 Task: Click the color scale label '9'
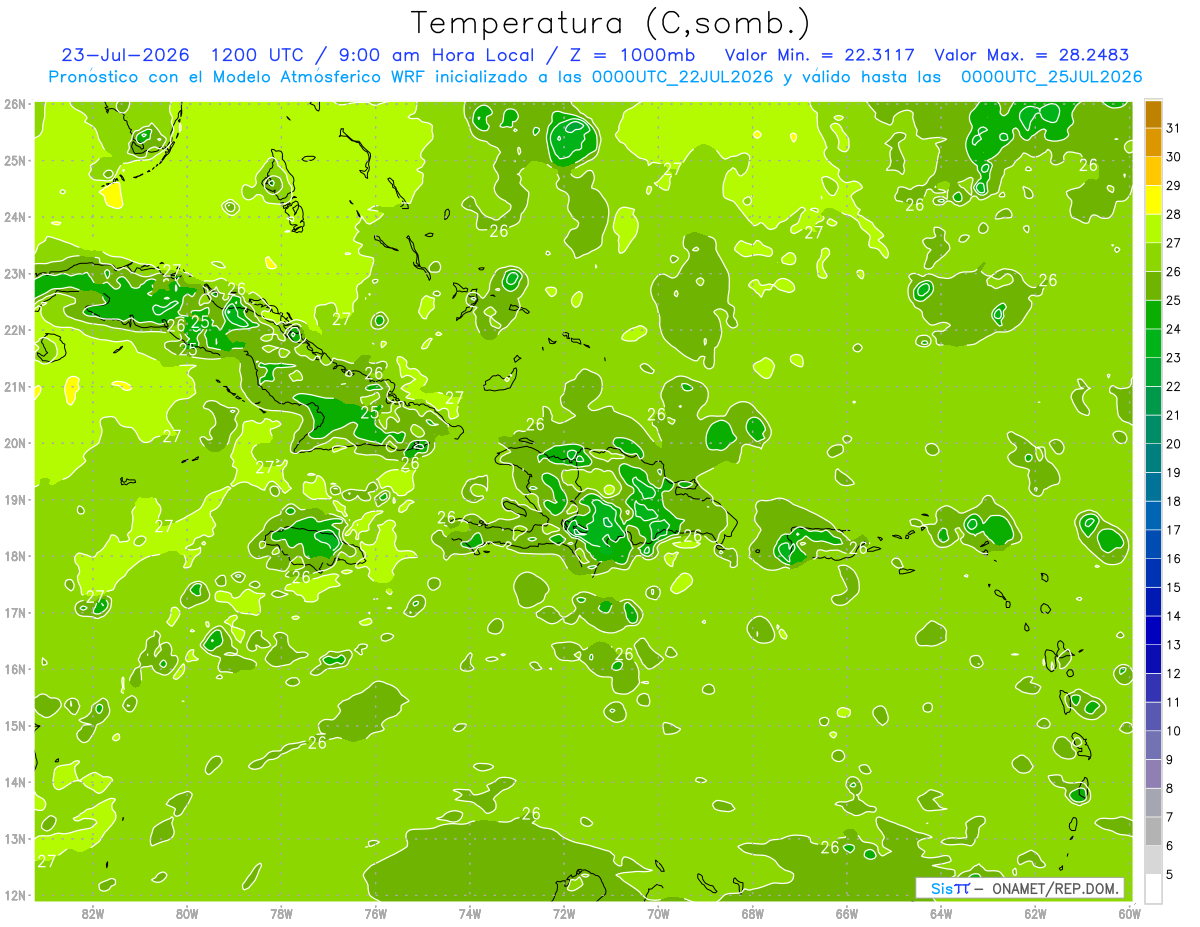tap(1170, 760)
